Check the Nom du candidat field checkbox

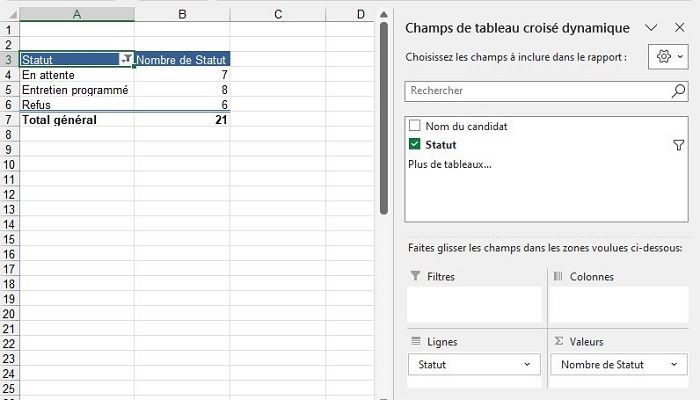(x=415, y=127)
